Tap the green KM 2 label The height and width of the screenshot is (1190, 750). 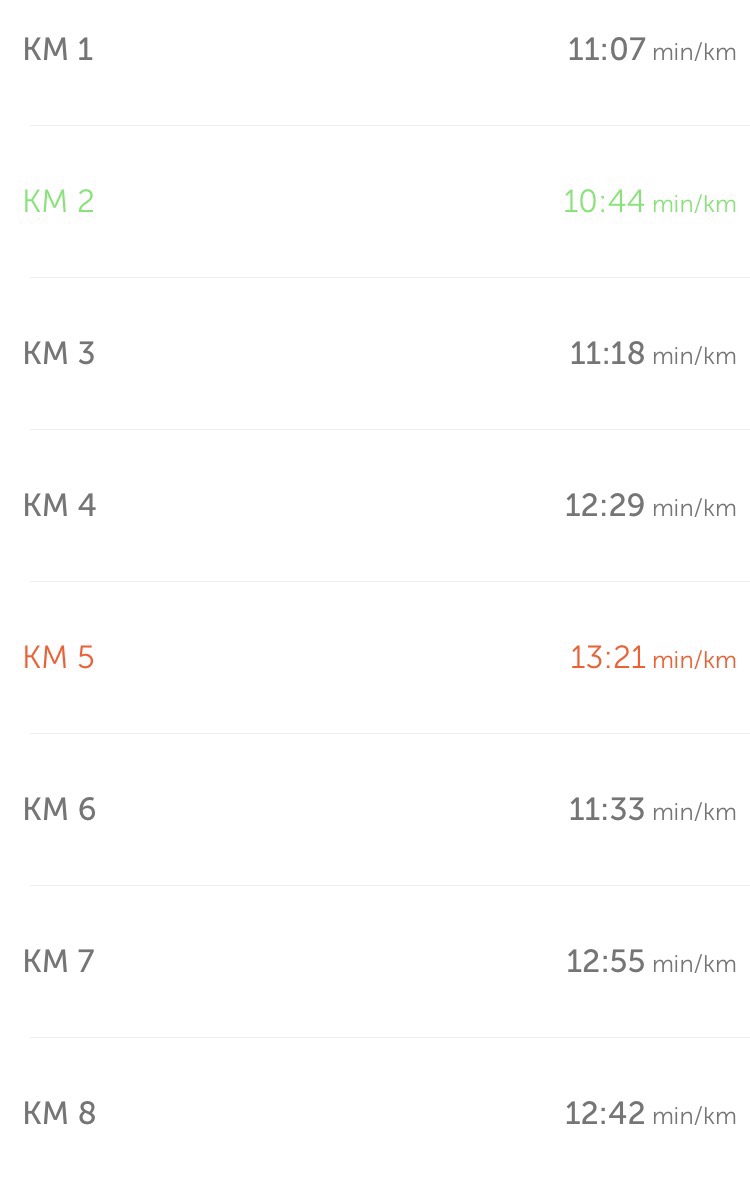coord(58,202)
